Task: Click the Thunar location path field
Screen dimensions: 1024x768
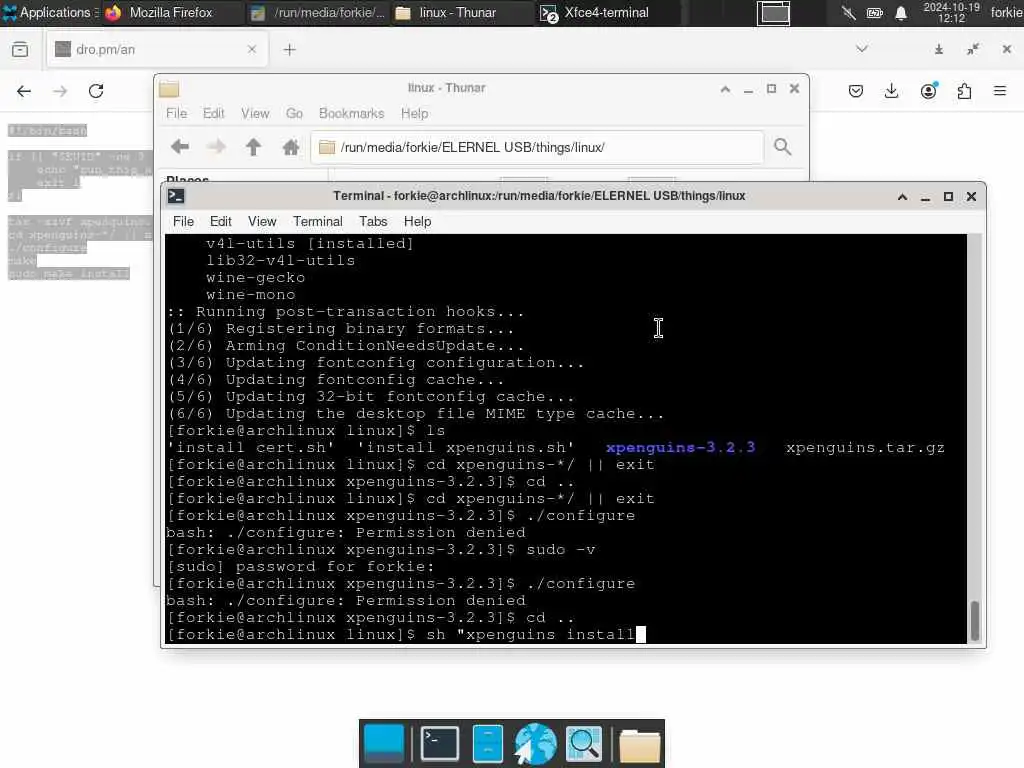Action: click(537, 148)
